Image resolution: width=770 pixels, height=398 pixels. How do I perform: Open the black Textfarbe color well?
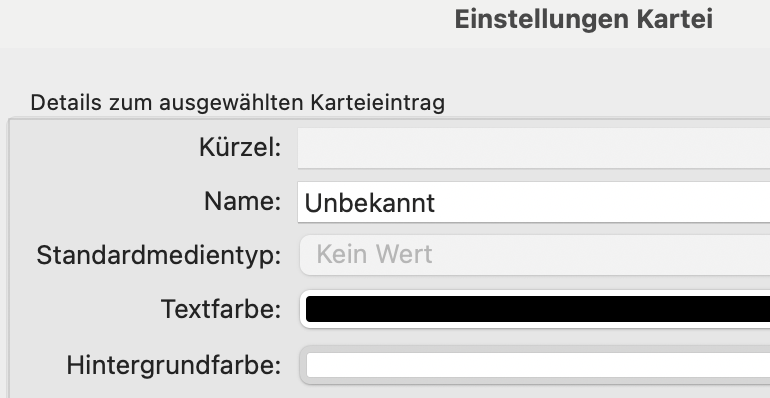(538, 309)
